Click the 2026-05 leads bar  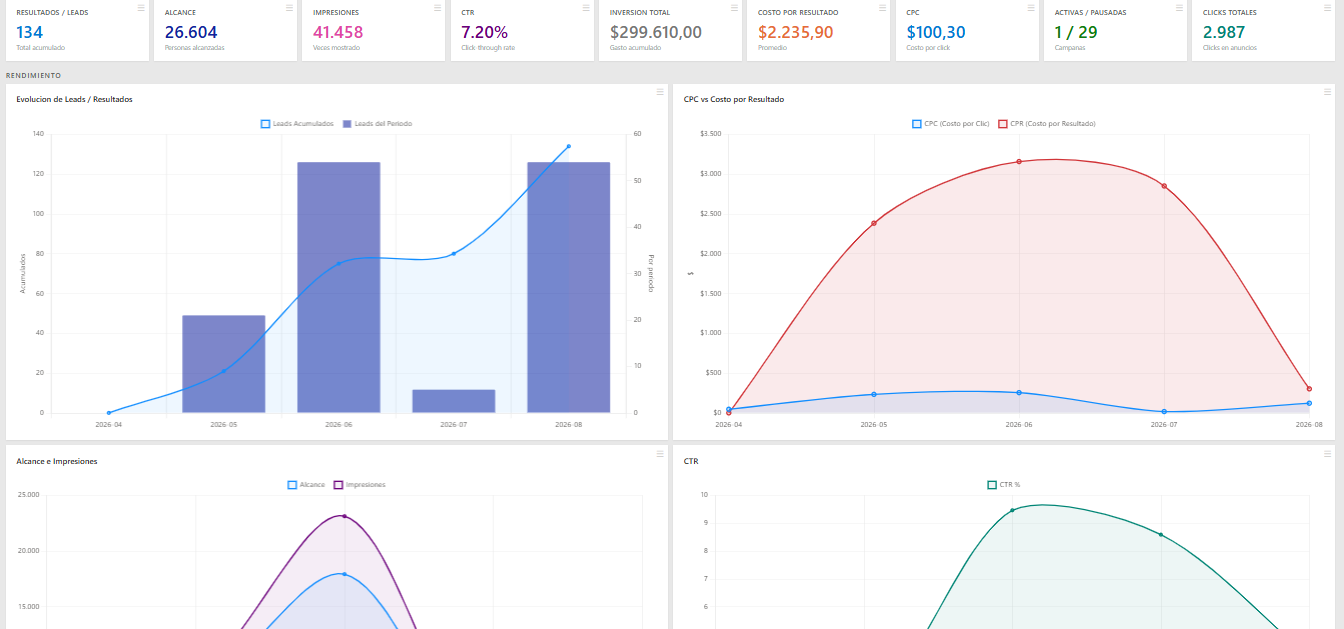pyautogui.click(x=223, y=364)
